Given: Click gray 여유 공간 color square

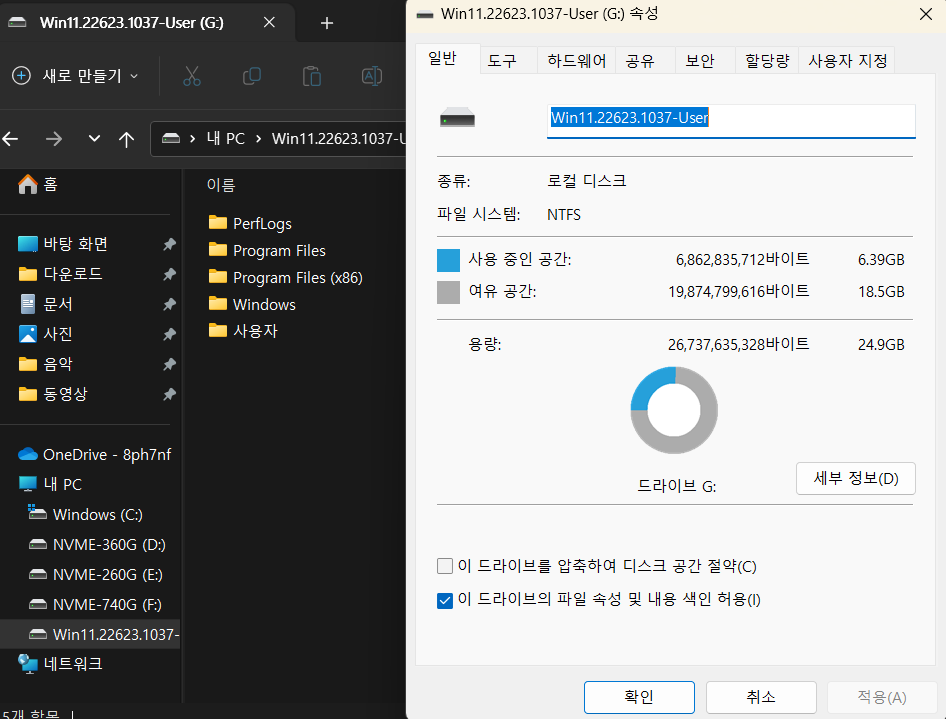Looking at the screenshot, I should 448,292.
